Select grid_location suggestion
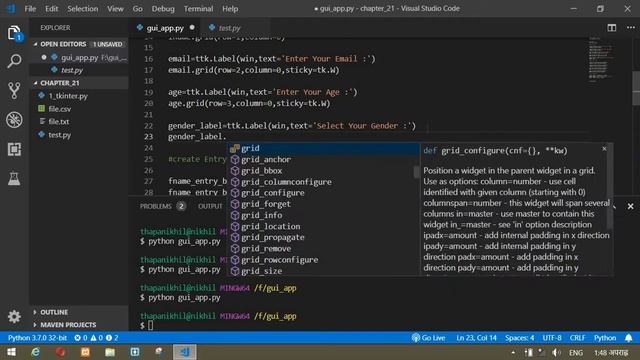The image size is (640, 360). tap(323, 226)
